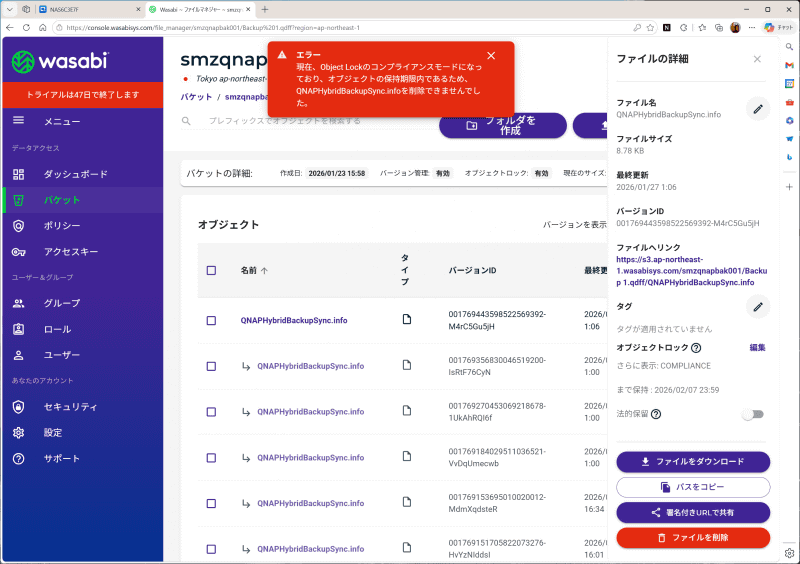Sort by 名前 column arrow
The image size is (800, 564).
tap(264, 271)
